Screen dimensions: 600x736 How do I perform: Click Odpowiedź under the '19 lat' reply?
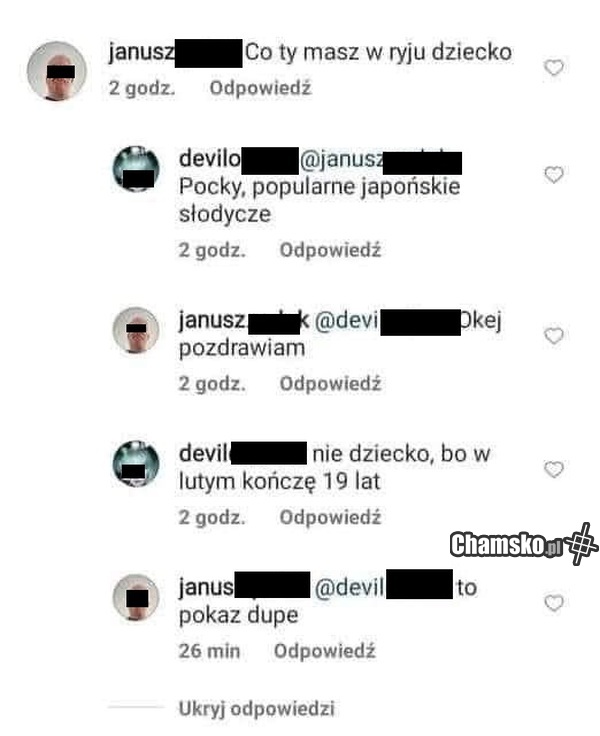pyautogui.click(x=330, y=517)
